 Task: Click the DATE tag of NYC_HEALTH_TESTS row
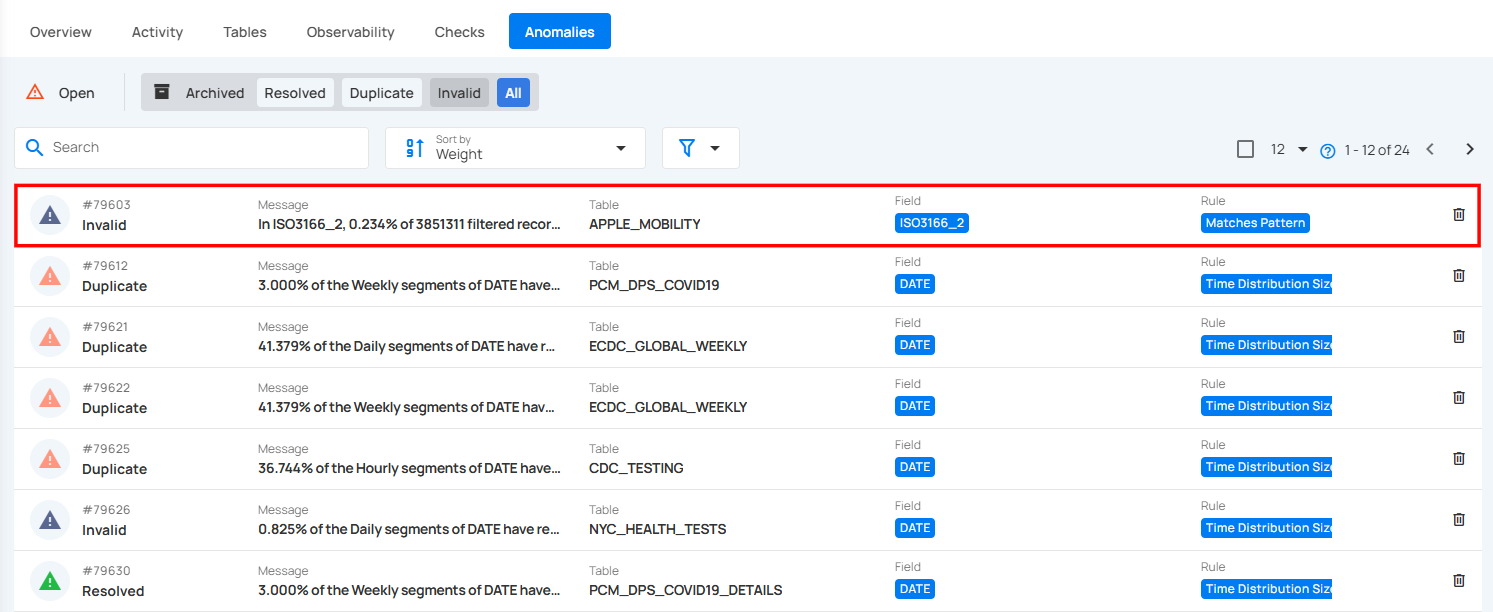915,528
